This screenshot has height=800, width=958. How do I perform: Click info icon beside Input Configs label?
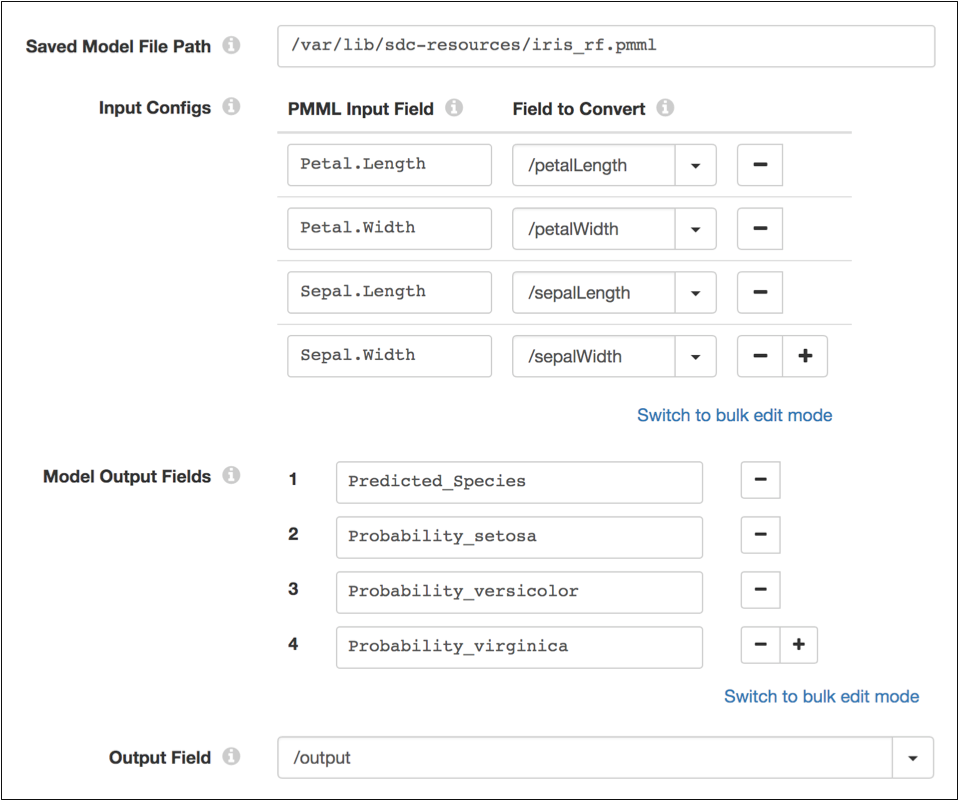point(232,107)
